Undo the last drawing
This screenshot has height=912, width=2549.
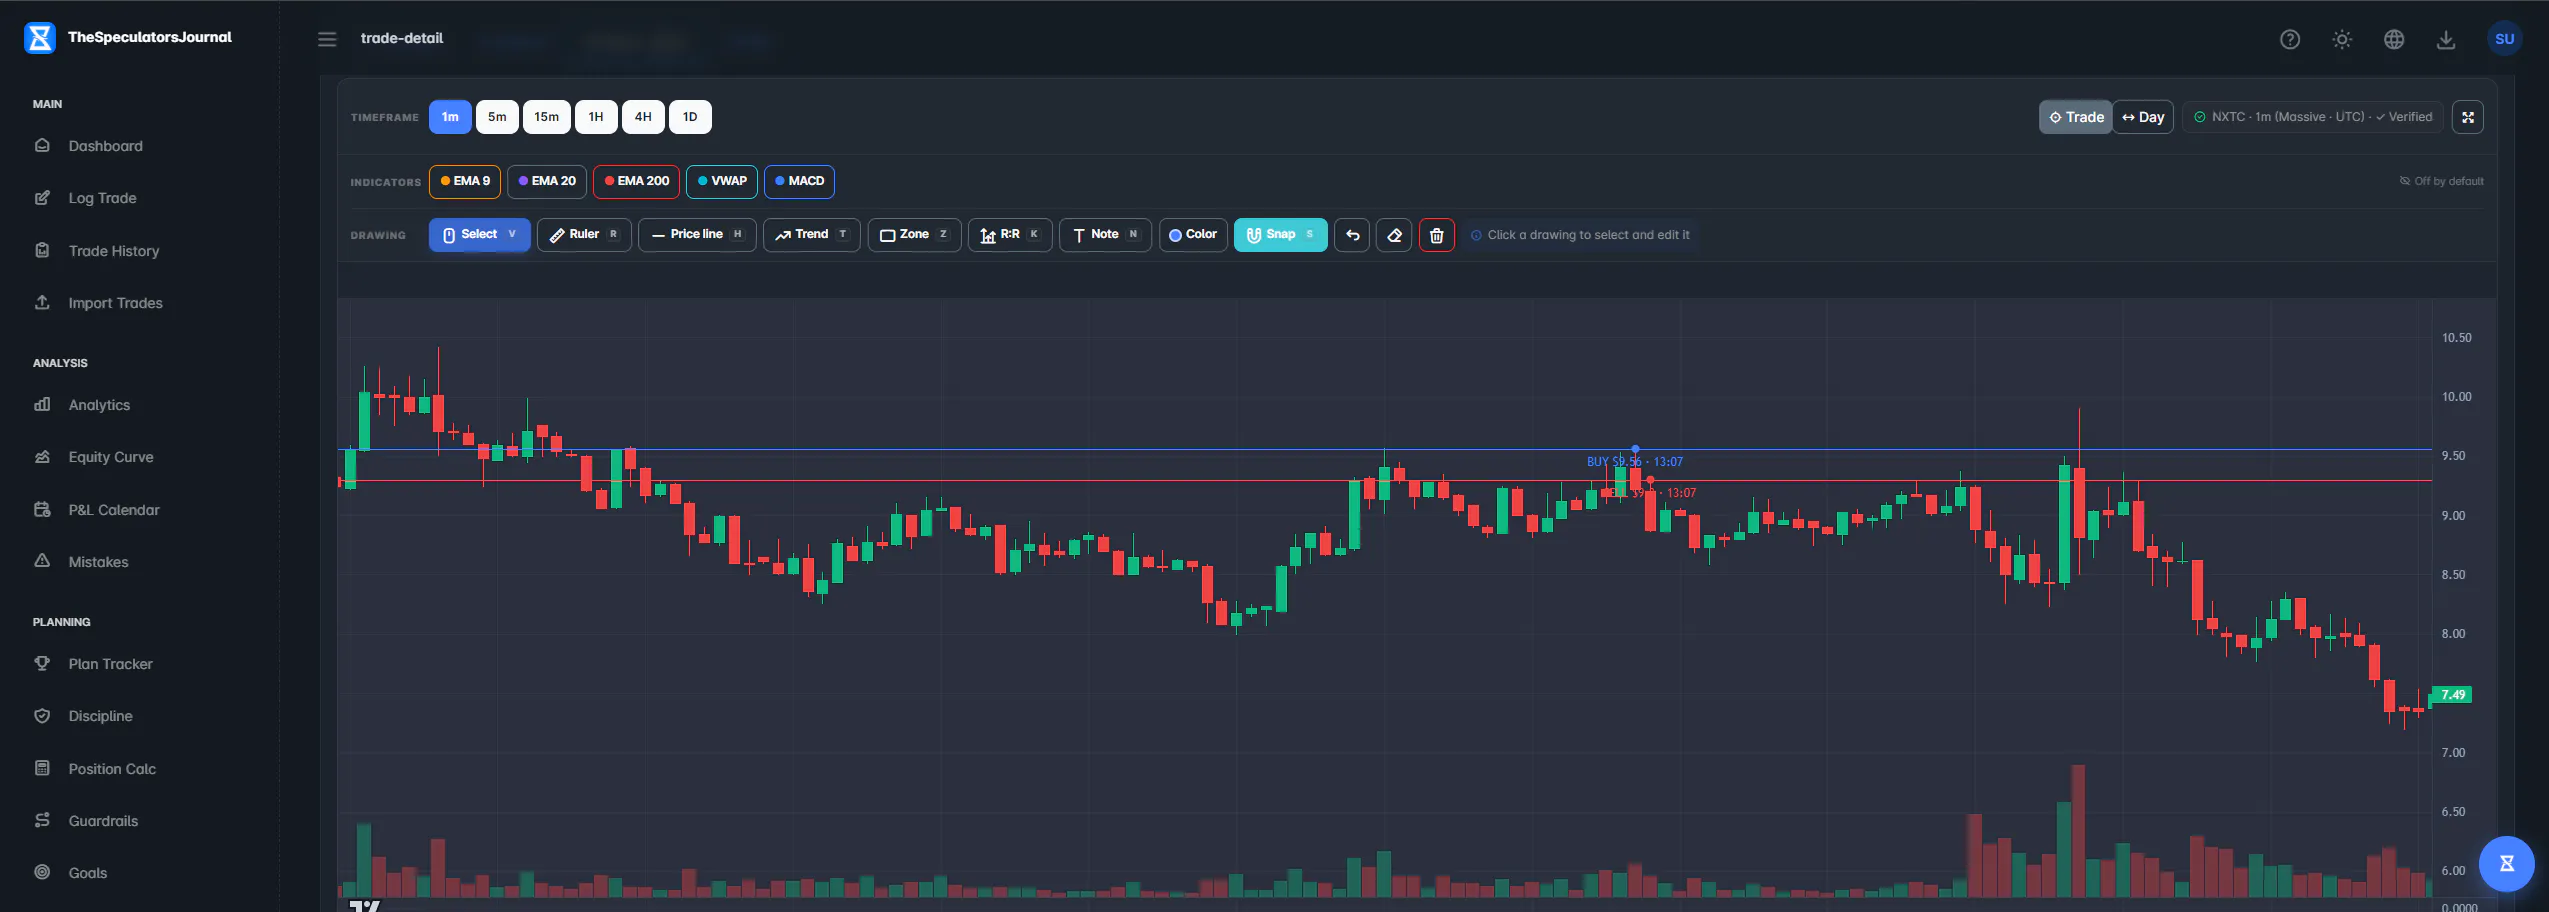pos(1352,235)
